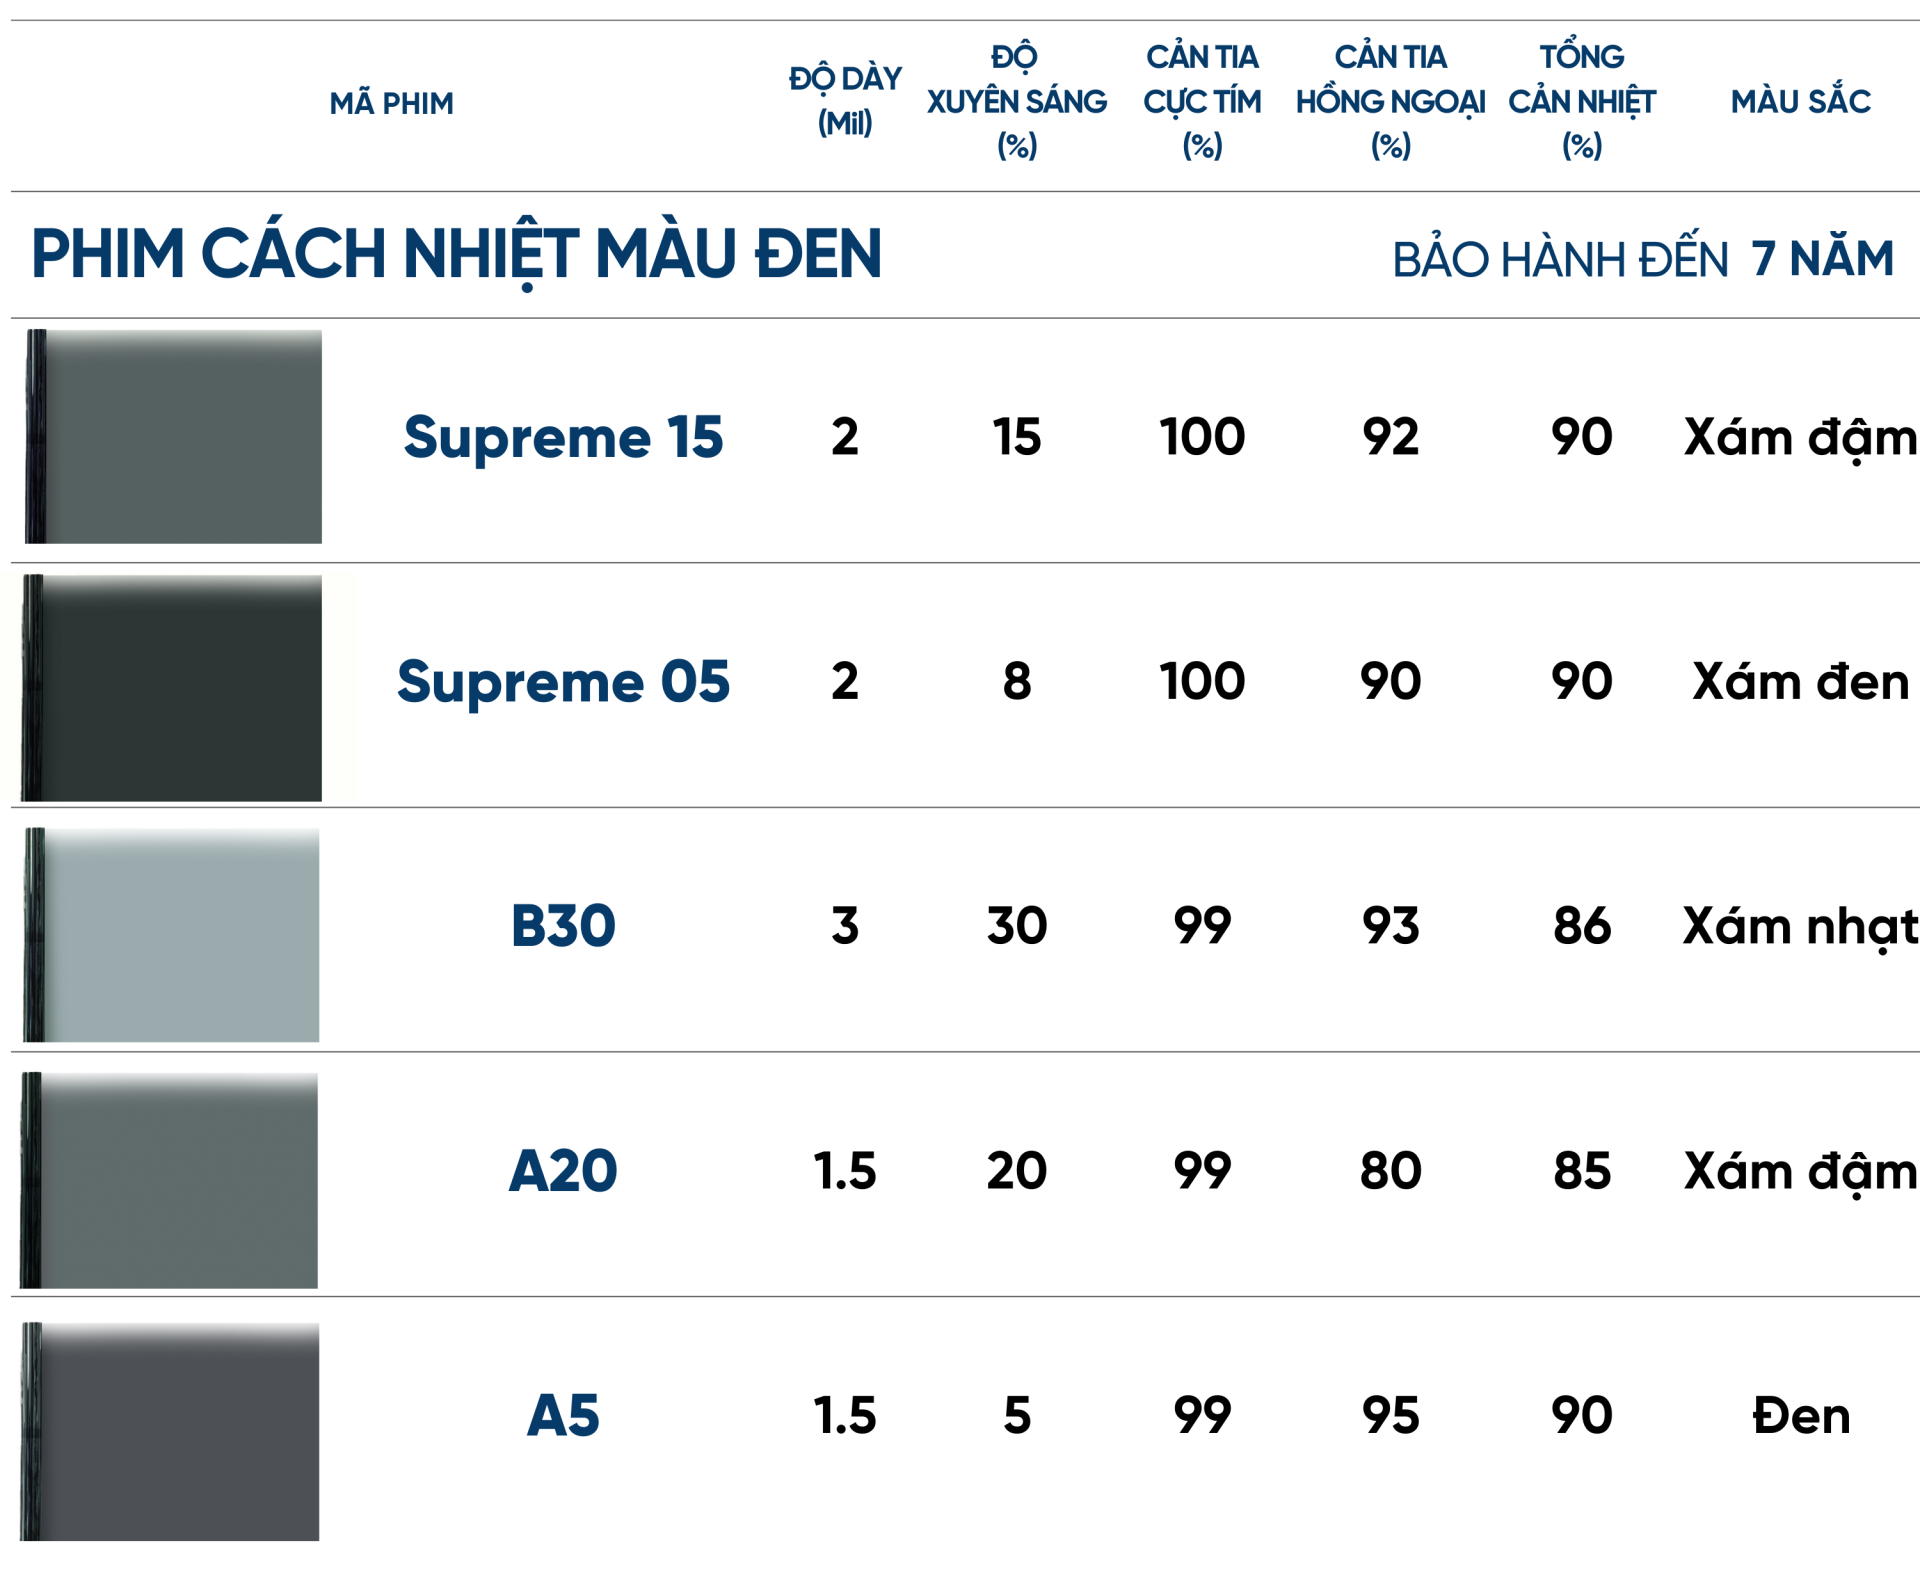Select the ĐỘ XUYÊN SÁNG column header
Screen dimensions: 1920x1590
[x=1016, y=101]
